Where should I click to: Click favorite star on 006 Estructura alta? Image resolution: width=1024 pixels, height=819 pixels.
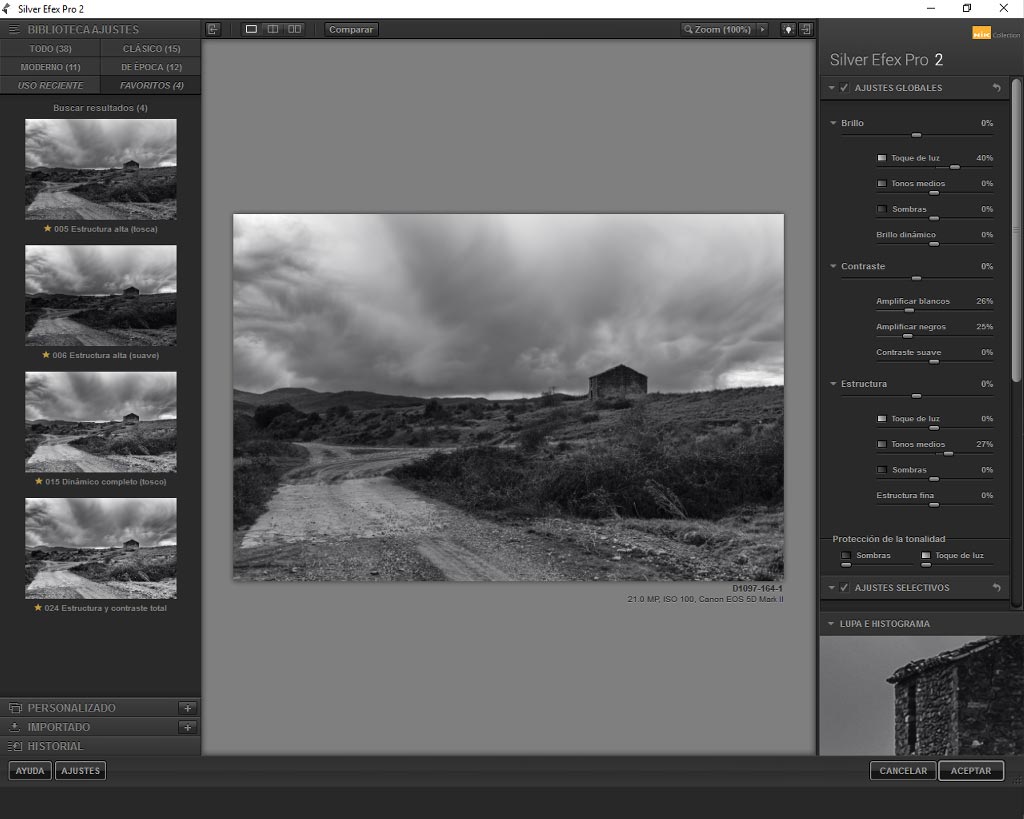click(x=46, y=355)
